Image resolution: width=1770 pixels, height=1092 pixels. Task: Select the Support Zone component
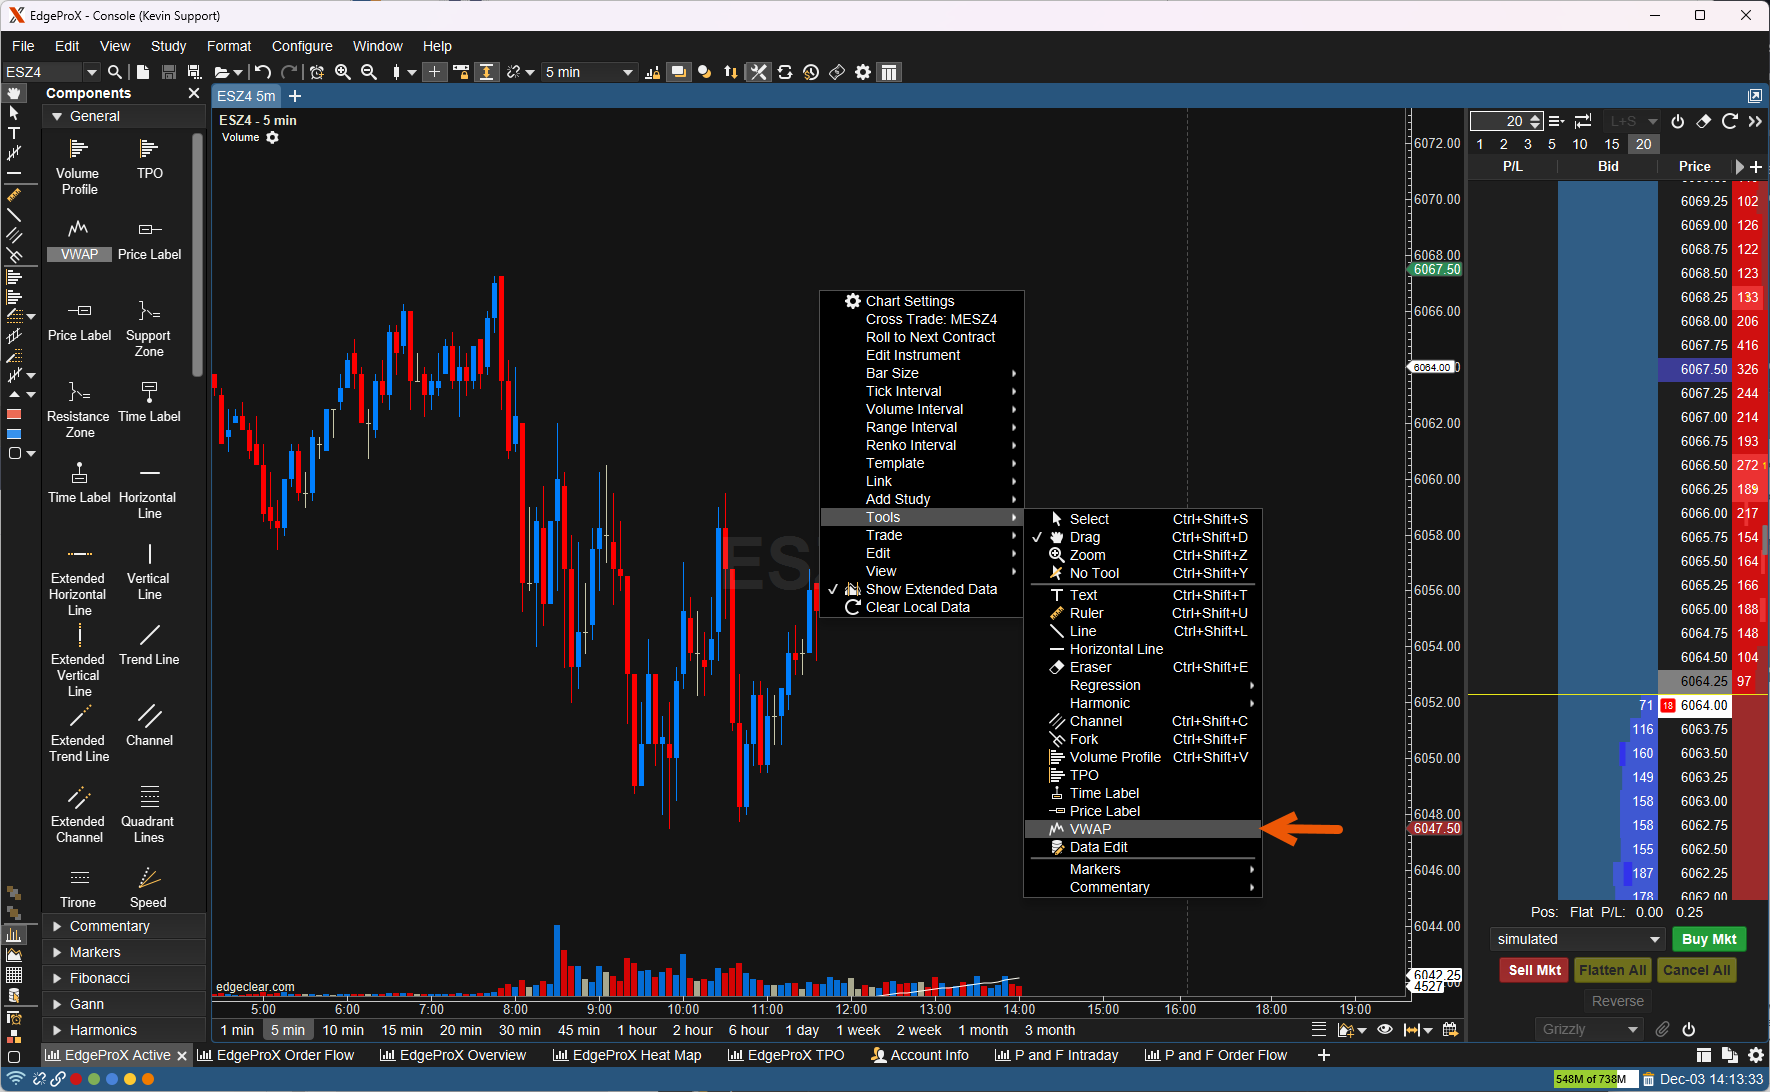click(x=149, y=312)
